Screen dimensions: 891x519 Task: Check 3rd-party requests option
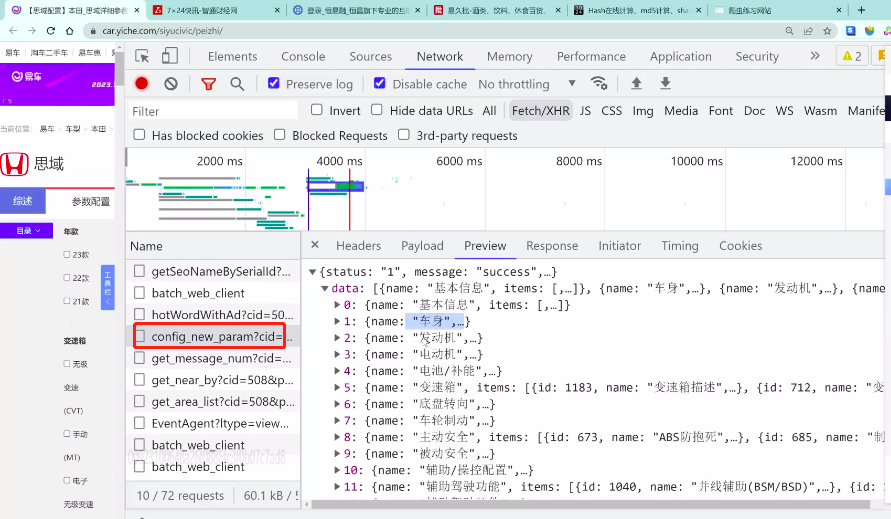[x=403, y=135]
